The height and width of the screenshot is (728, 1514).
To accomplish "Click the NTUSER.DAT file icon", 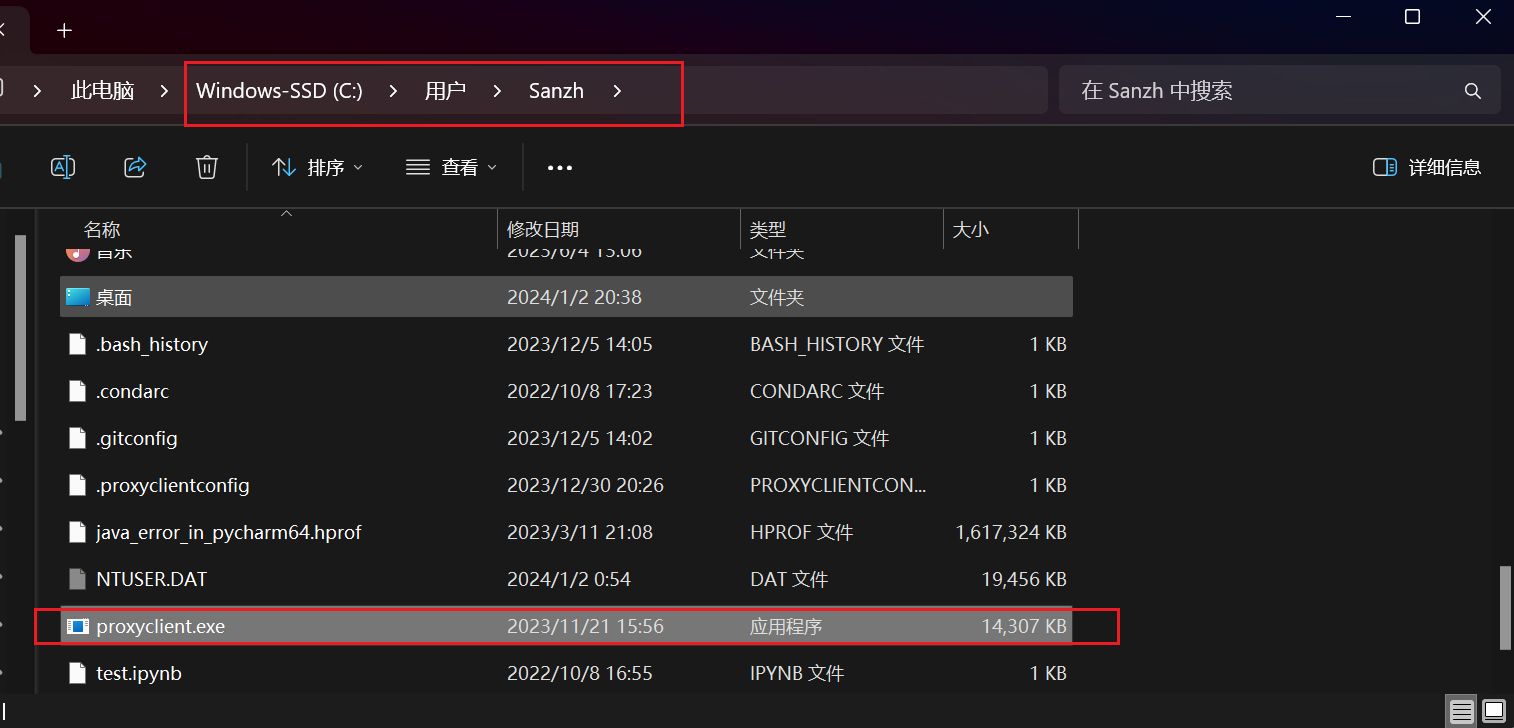I will click(x=78, y=579).
